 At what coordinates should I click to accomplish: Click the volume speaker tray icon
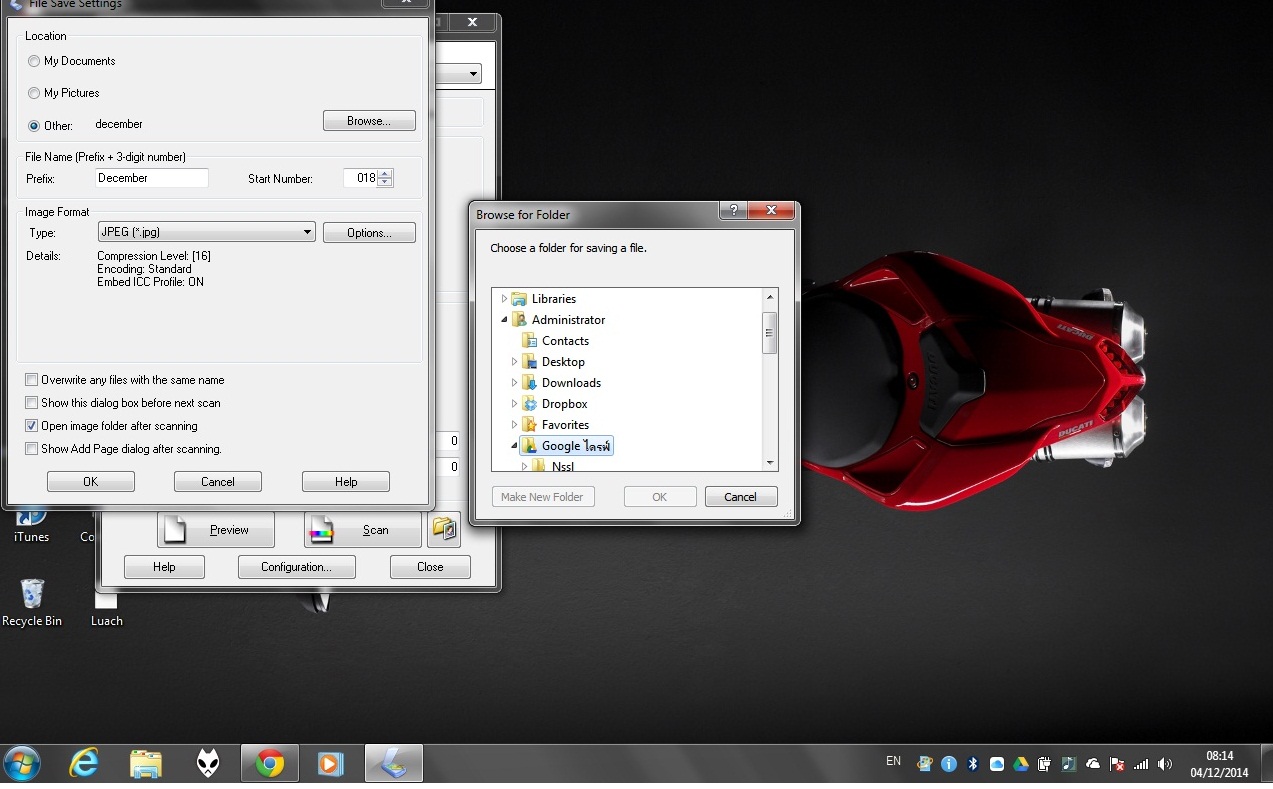pyautogui.click(x=1164, y=764)
